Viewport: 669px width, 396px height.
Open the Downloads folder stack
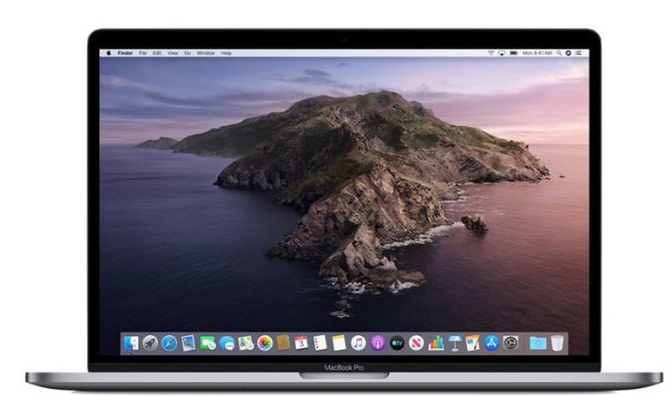point(538,343)
